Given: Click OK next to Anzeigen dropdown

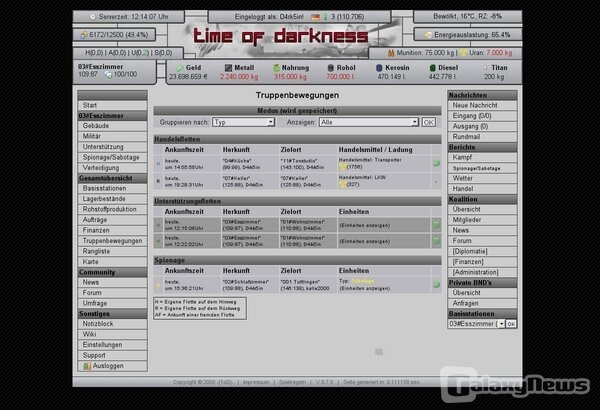Looking at the screenshot, I should point(429,123).
